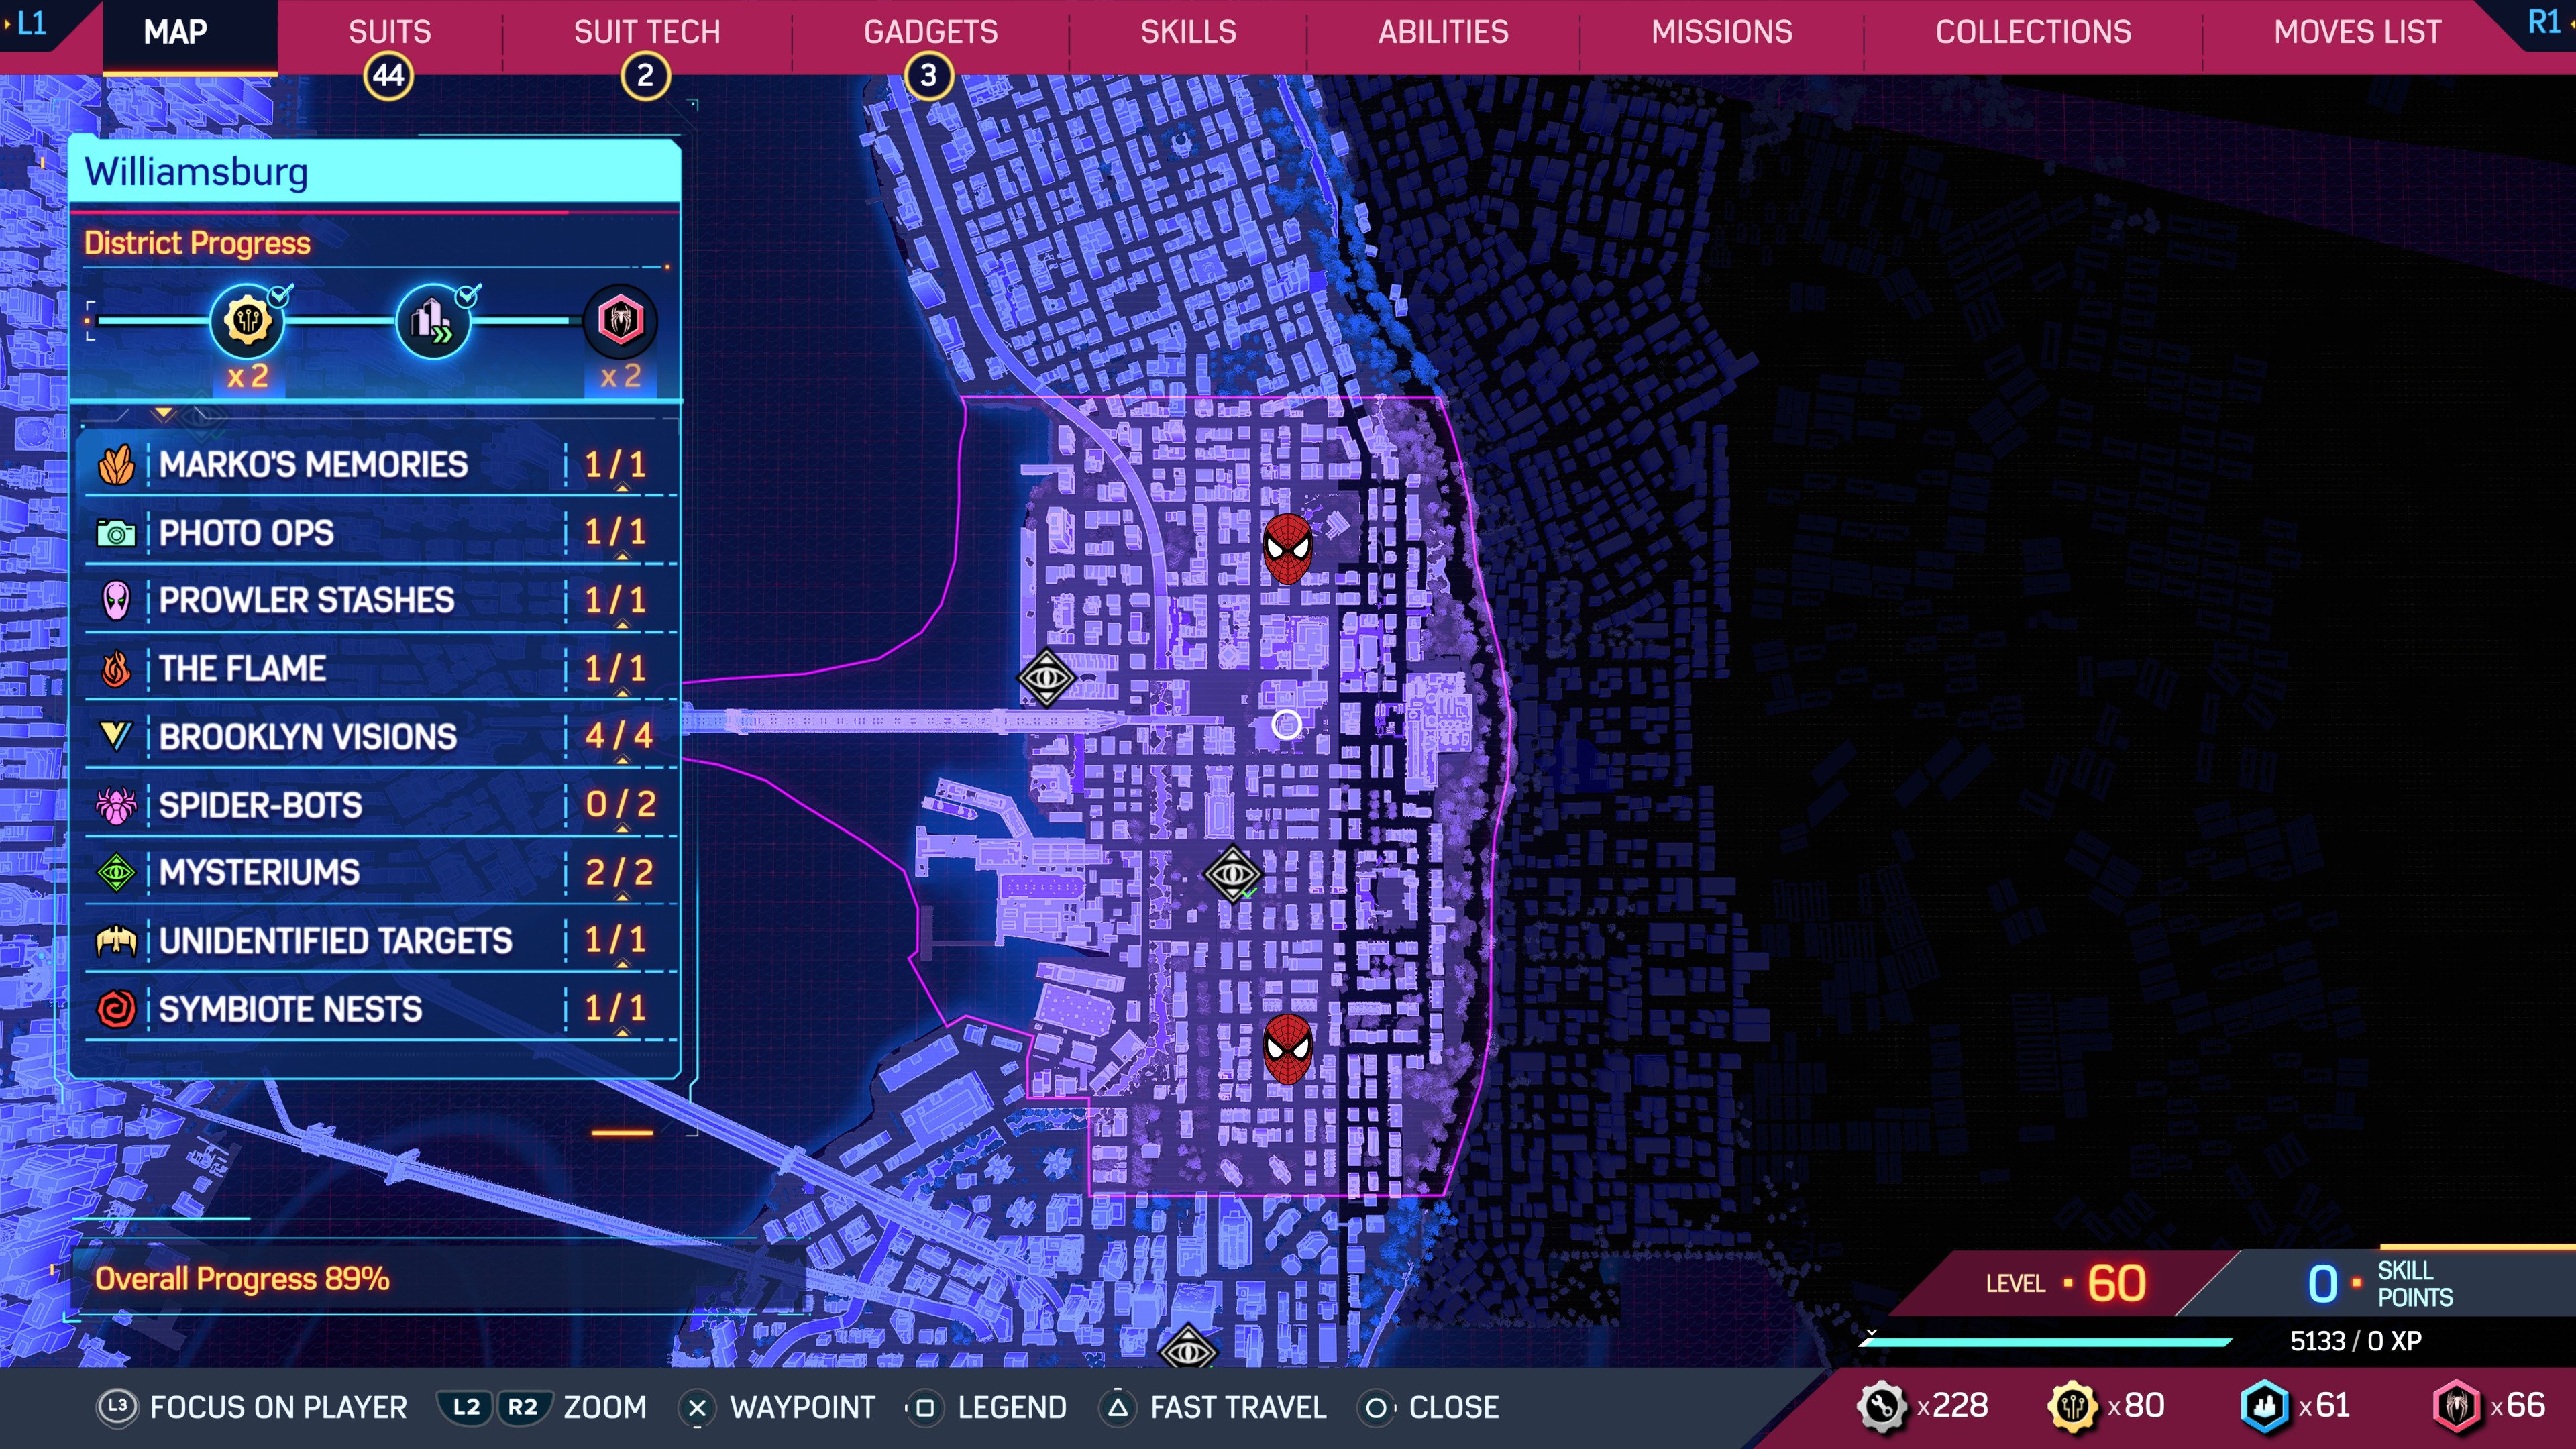Select the fast travel unlock reward icon

433,321
